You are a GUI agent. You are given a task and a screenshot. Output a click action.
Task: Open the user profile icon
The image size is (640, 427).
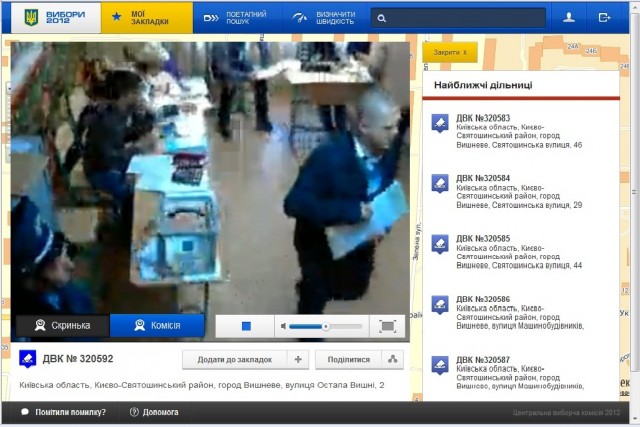coord(569,18)
